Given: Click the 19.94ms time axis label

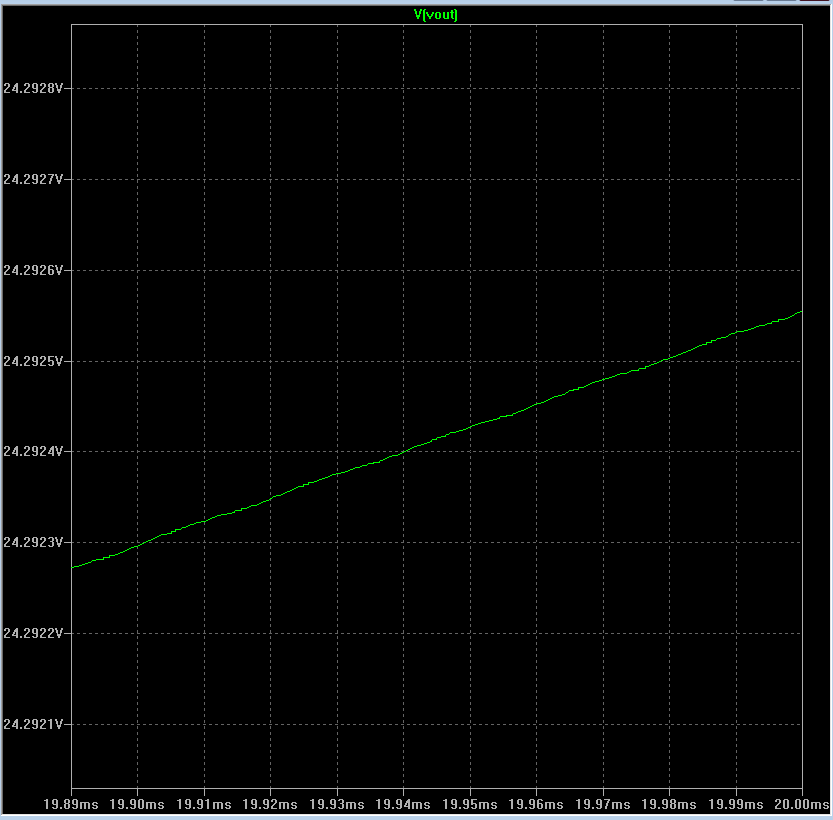Looking at the screenshot, I should pyautogui.click(x=403, y=805).
